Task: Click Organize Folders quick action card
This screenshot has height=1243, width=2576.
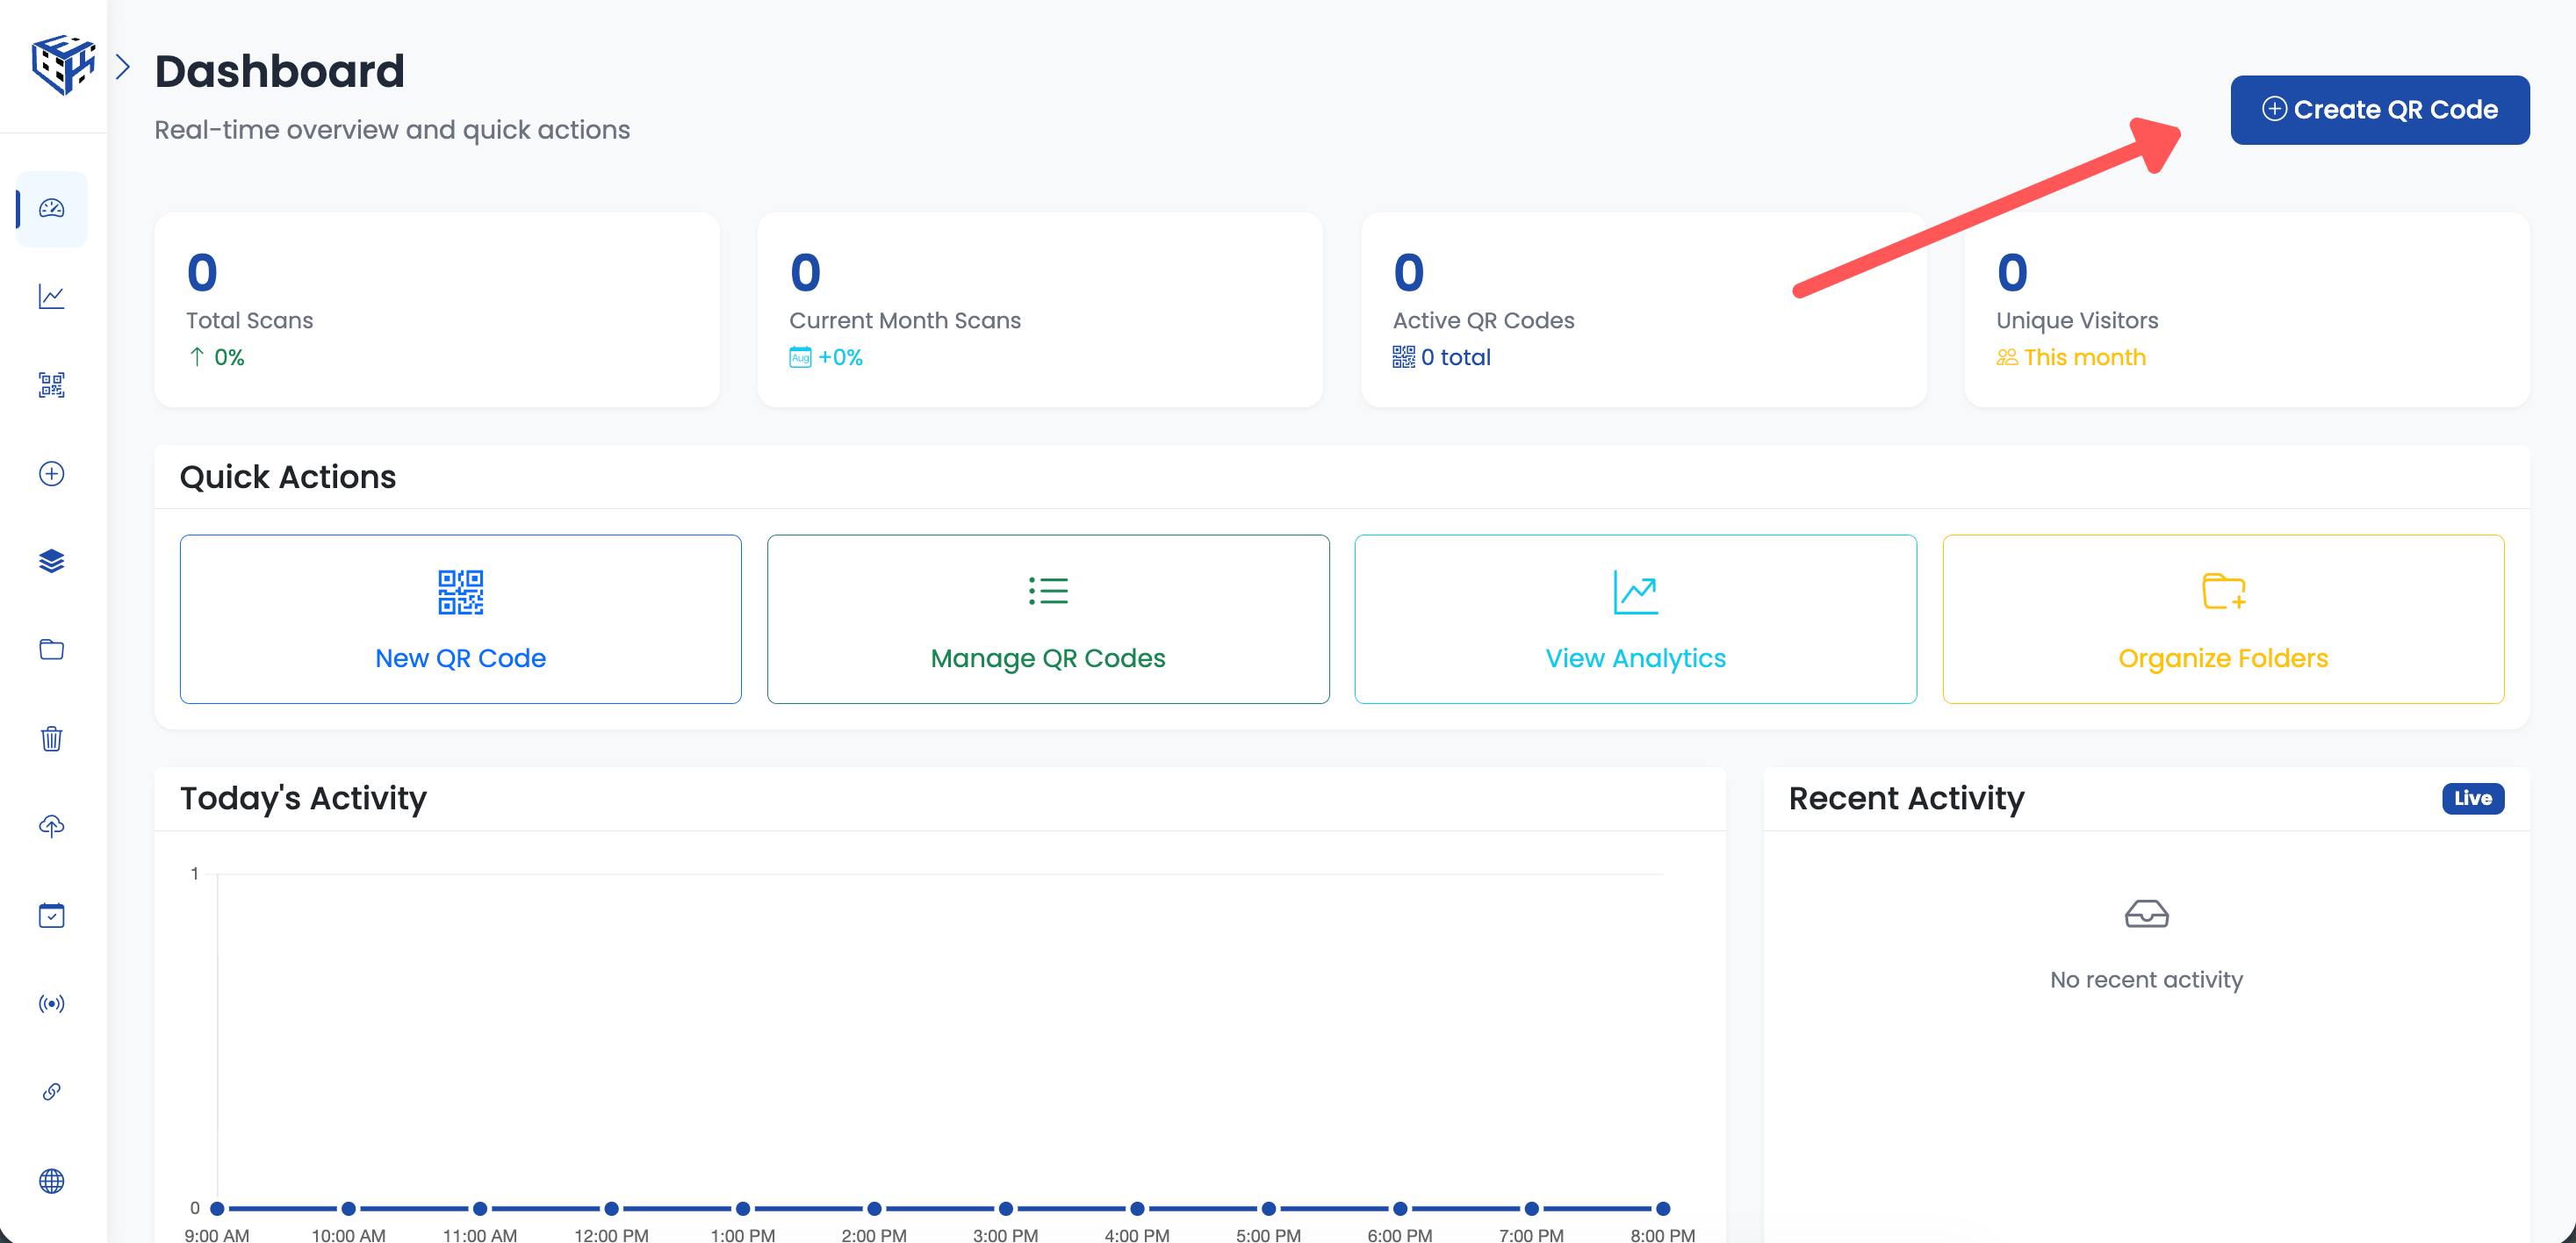Action: (2224, 619)
